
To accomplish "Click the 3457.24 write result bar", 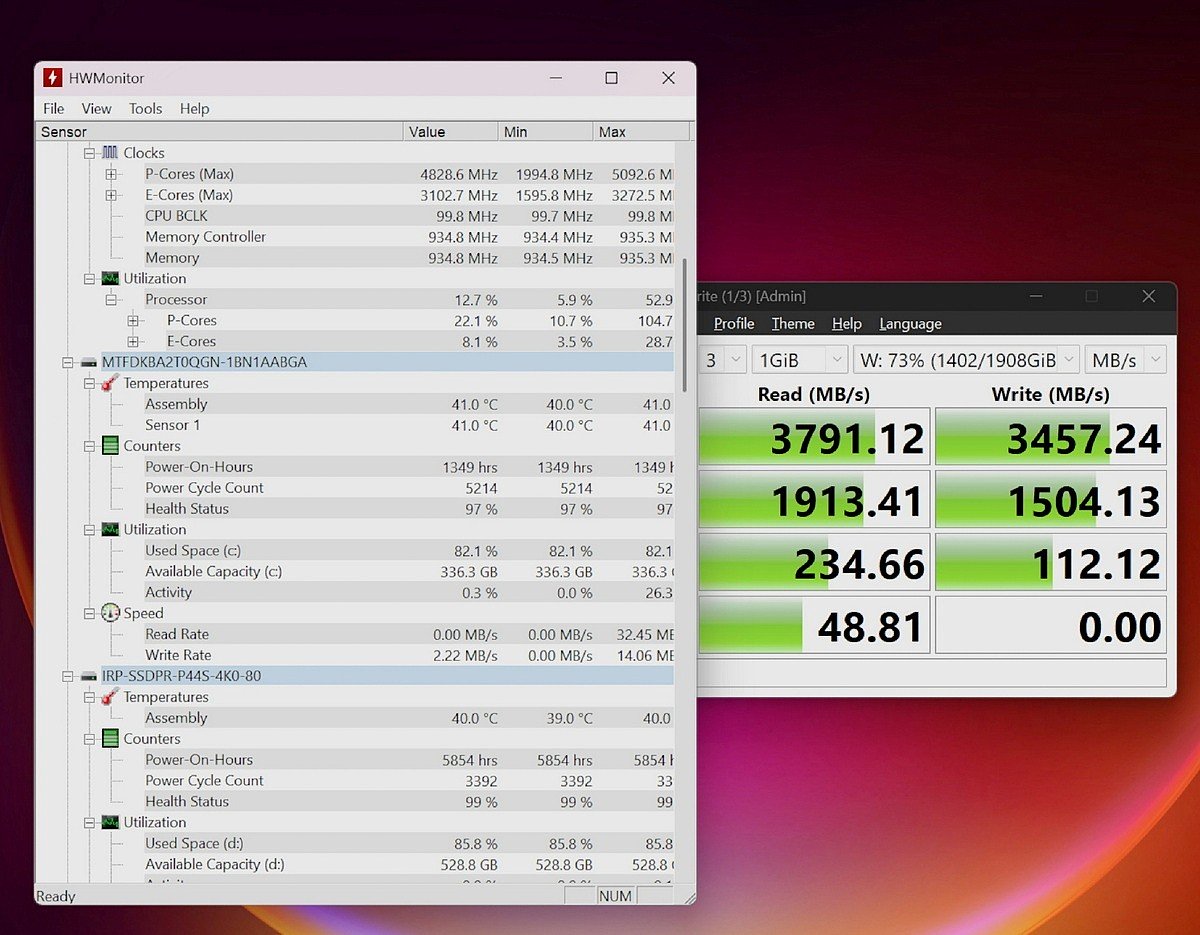I will (1050, 437).
